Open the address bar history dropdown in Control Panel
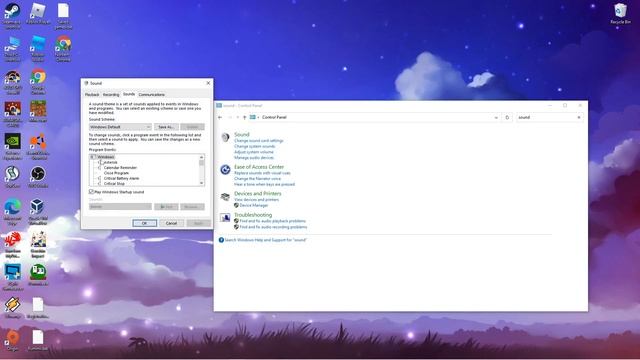 click(496, 117)
